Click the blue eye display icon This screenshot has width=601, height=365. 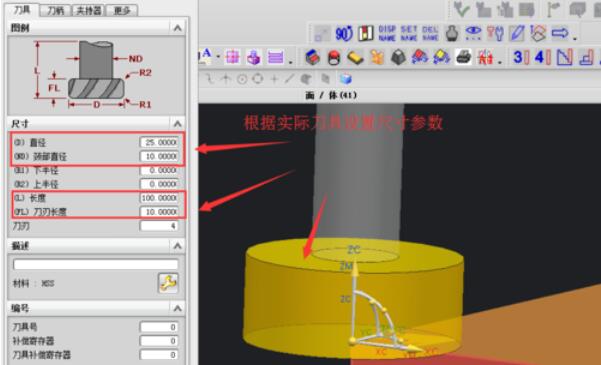(473, 33)
